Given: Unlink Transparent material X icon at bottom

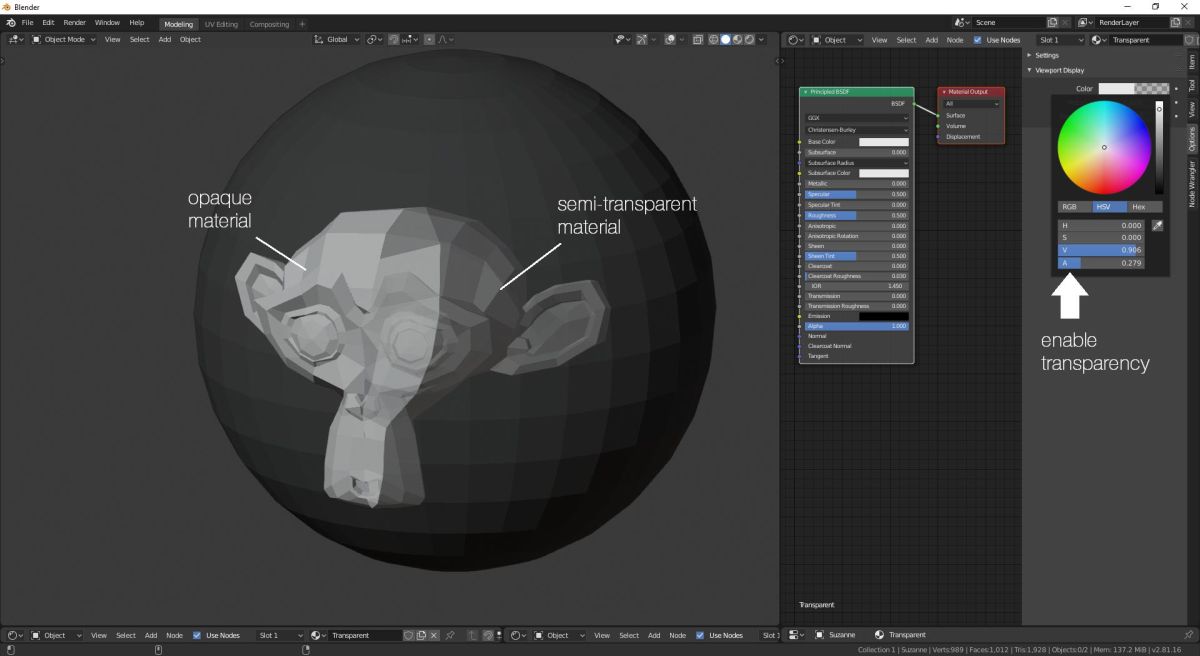Looking at the screenshot, I should 434,635.
